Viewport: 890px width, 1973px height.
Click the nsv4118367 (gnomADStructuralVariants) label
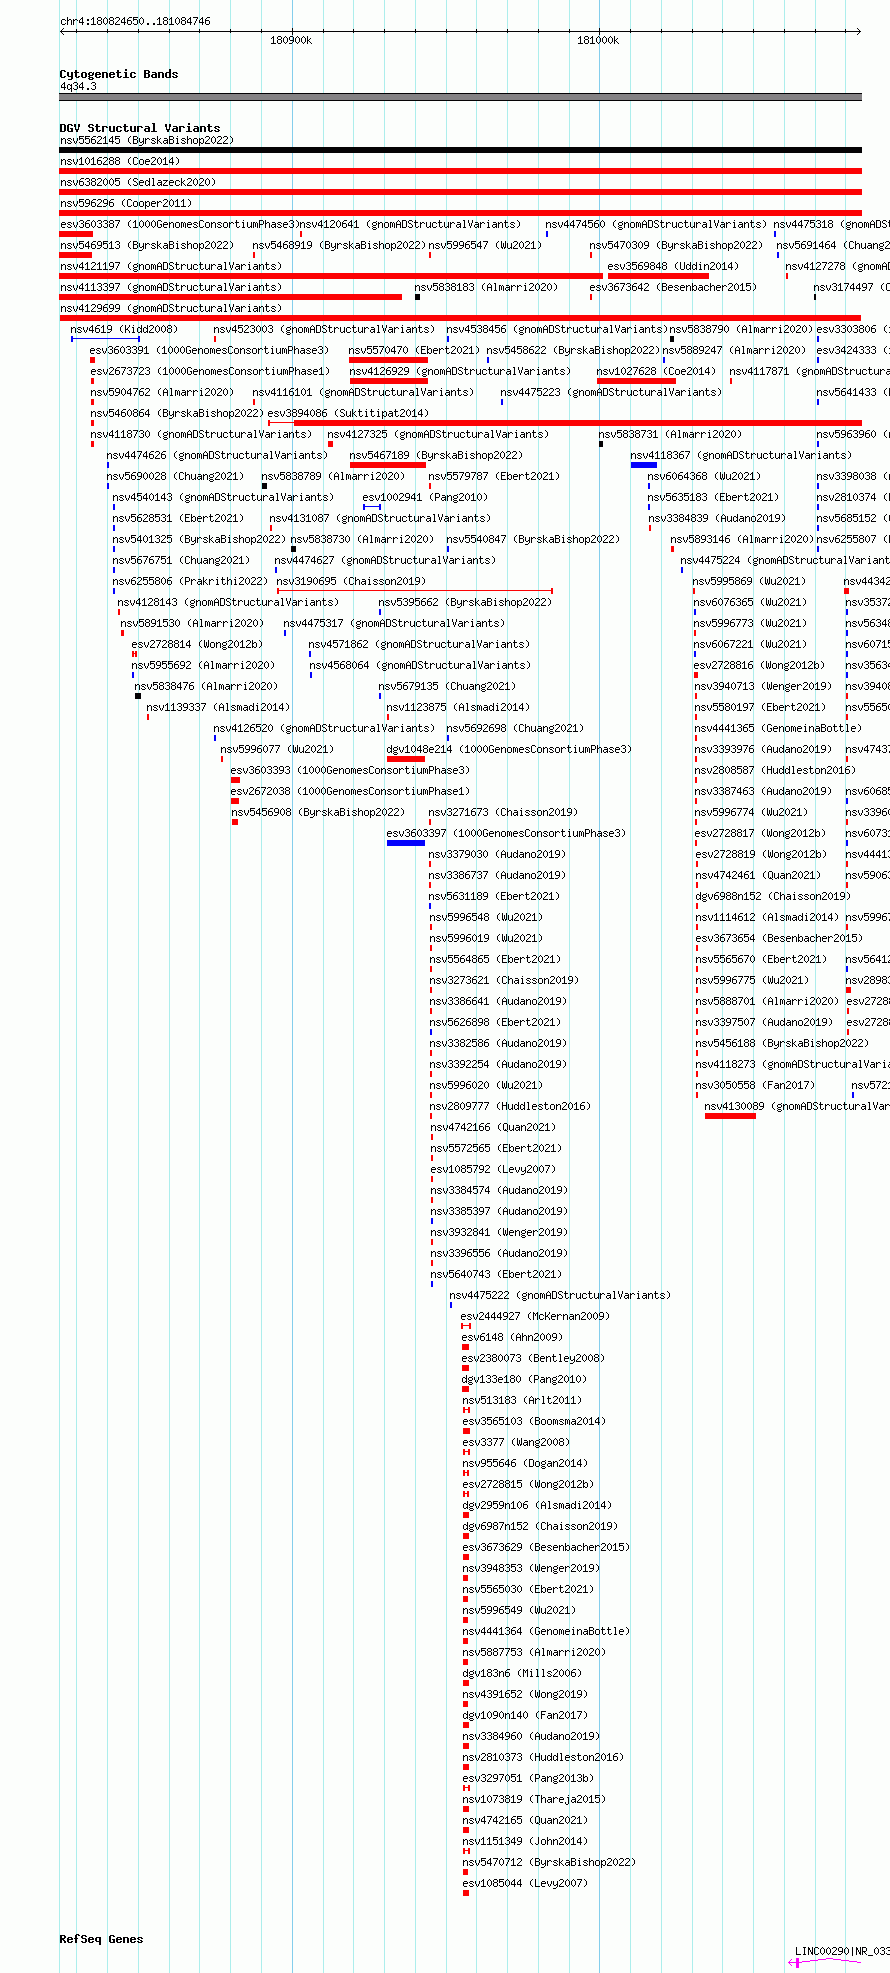741,455
